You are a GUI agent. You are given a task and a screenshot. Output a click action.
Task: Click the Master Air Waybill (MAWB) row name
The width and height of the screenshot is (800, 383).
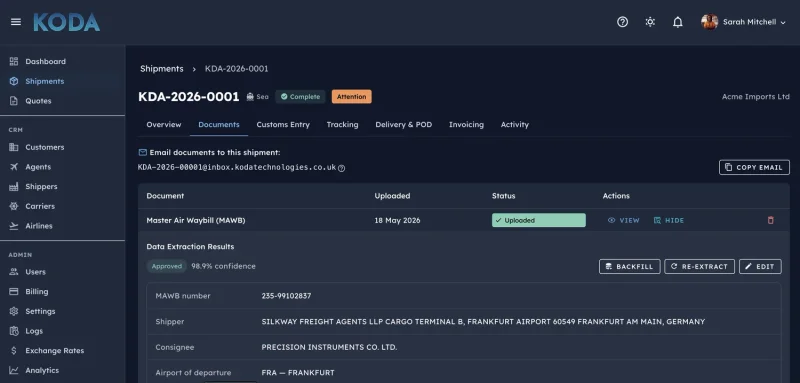coord(196,220)
